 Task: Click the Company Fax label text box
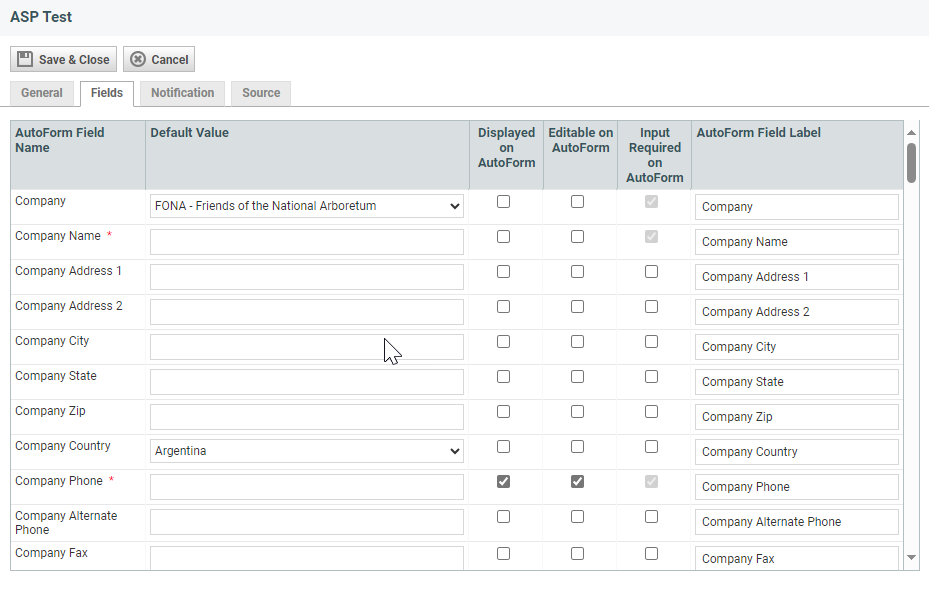point(796,558)
